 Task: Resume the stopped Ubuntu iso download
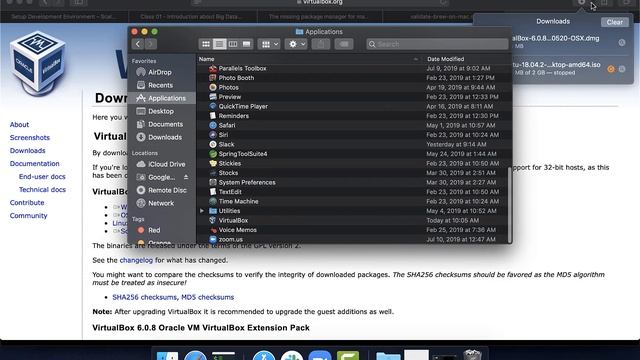tap(611, 69)
